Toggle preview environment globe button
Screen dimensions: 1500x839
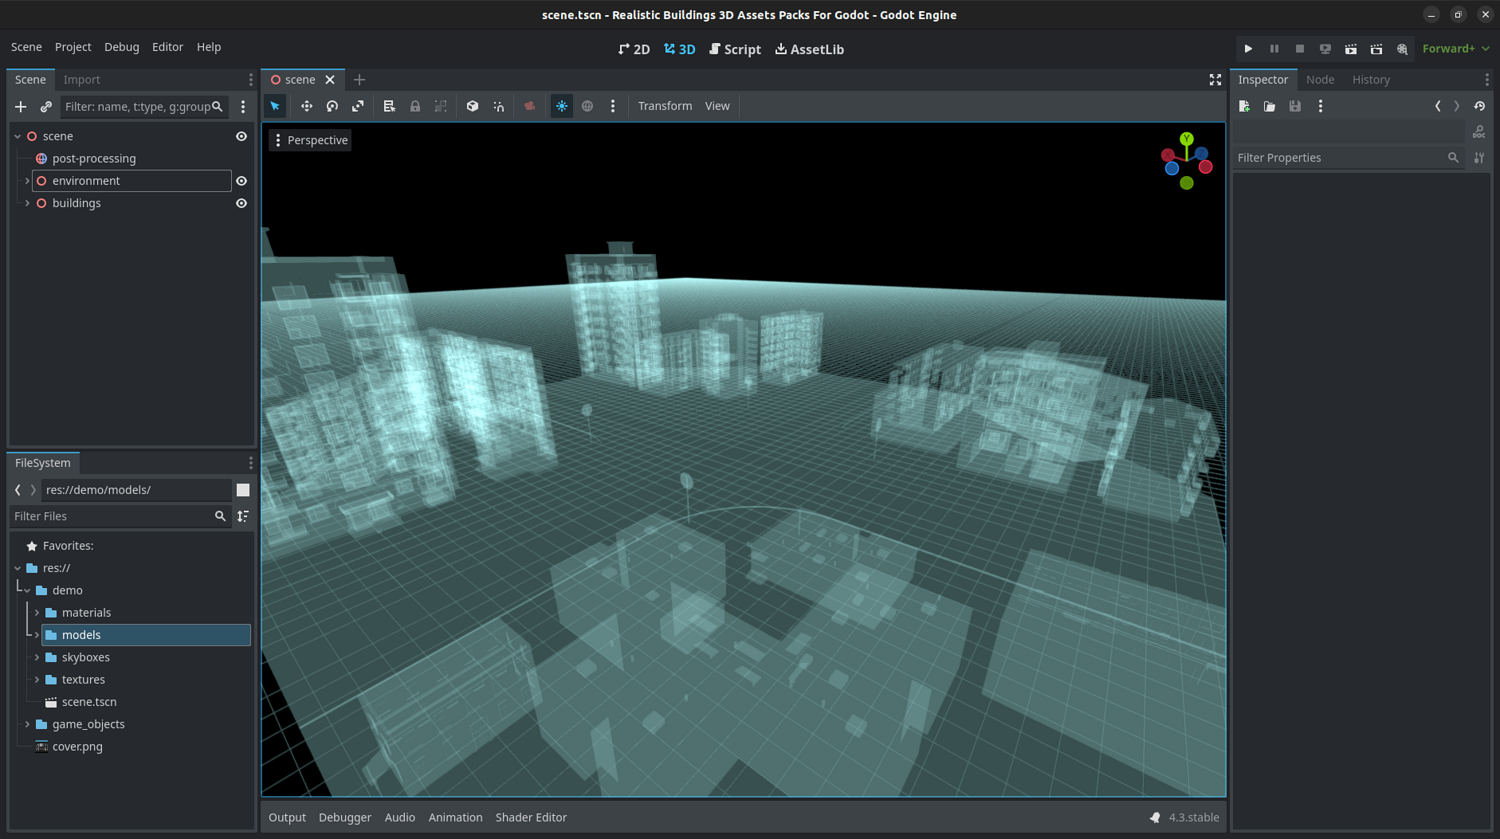(588, 106)
